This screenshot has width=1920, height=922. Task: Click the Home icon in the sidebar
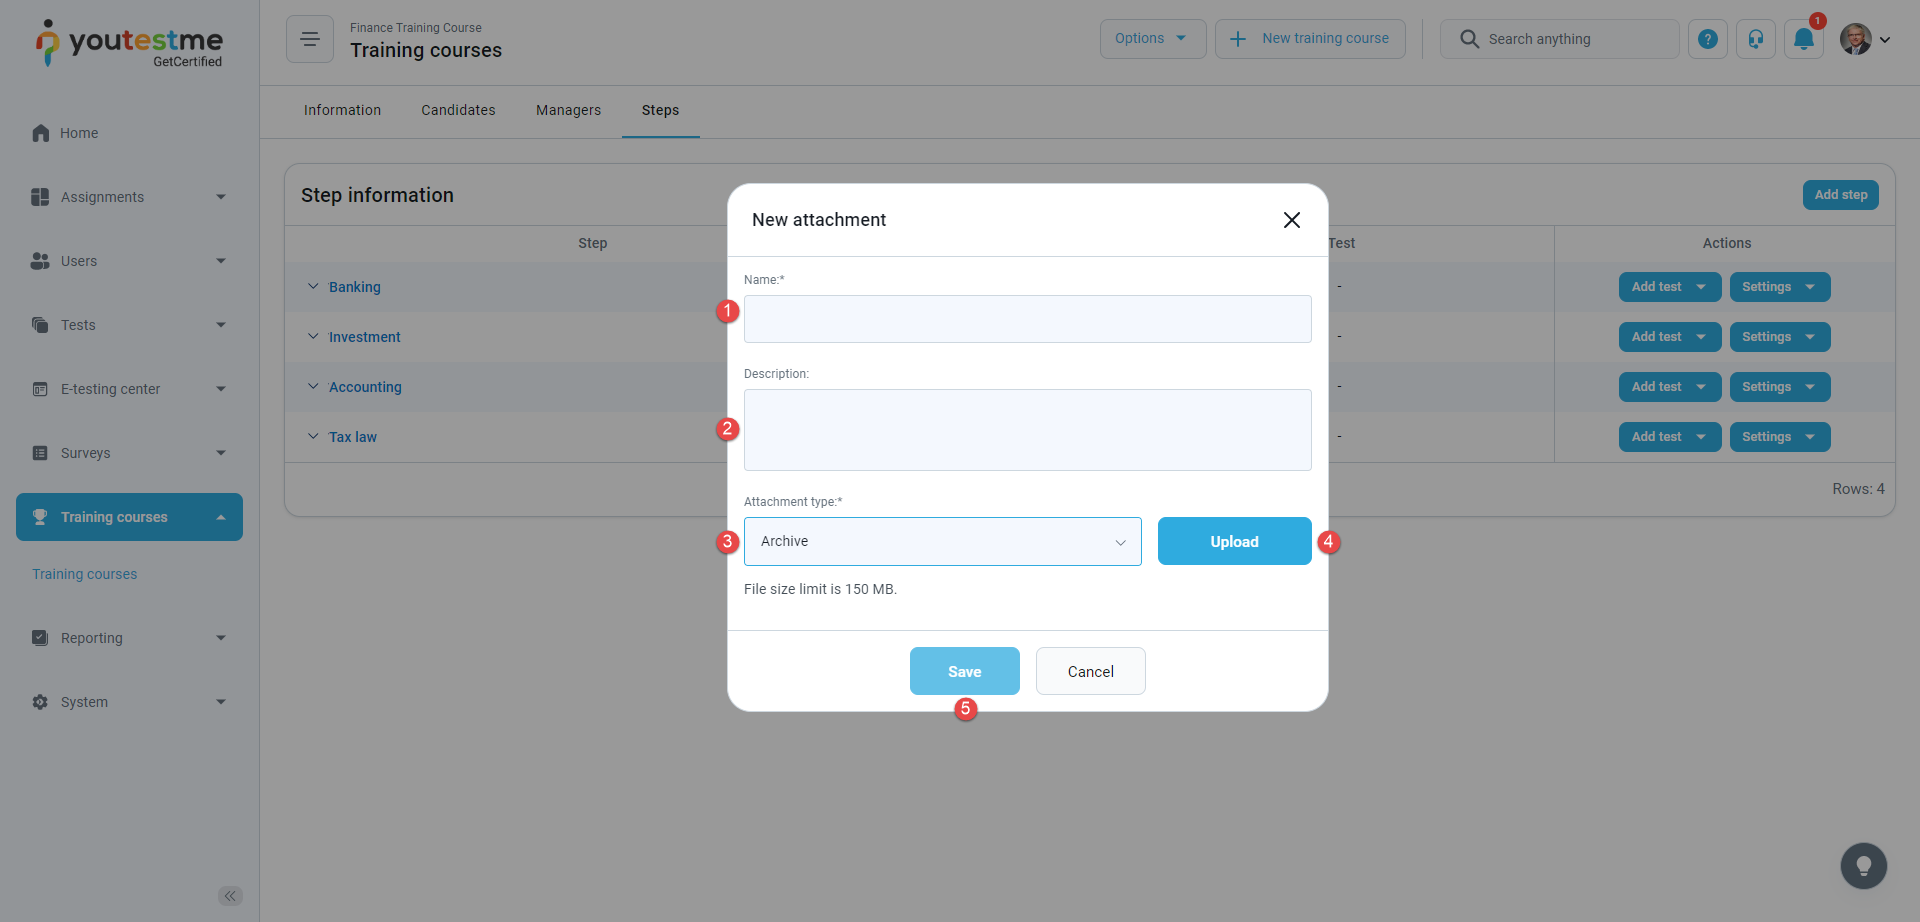[41, 133]
